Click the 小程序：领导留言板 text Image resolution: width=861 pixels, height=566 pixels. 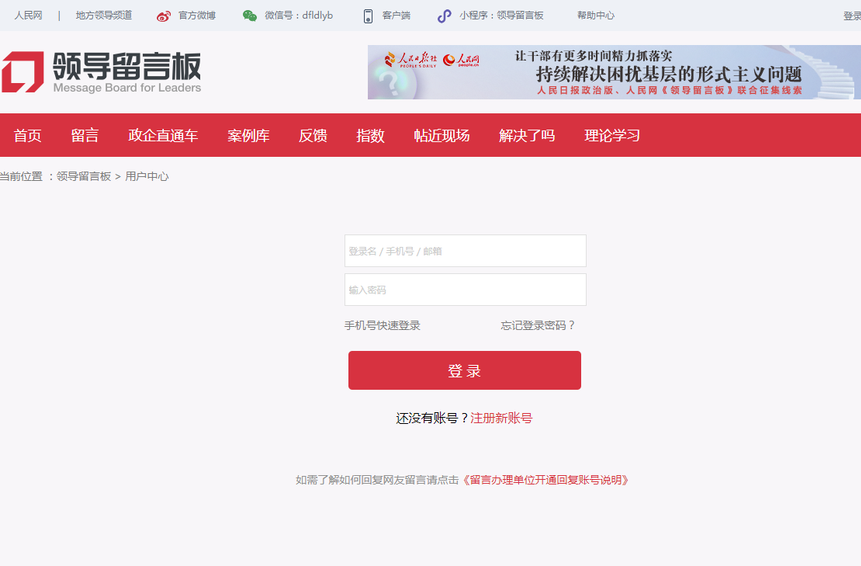coord(501,15)
